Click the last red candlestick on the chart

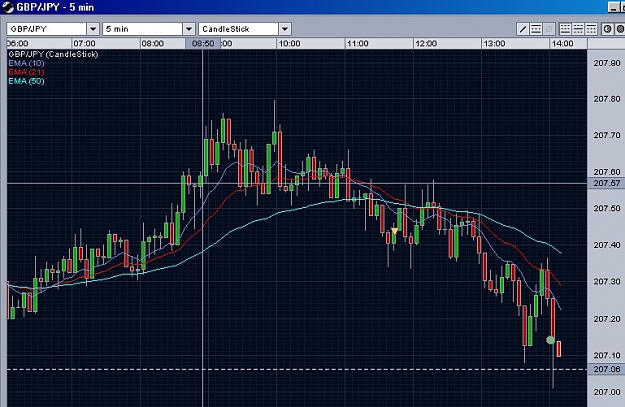point(559,348)
